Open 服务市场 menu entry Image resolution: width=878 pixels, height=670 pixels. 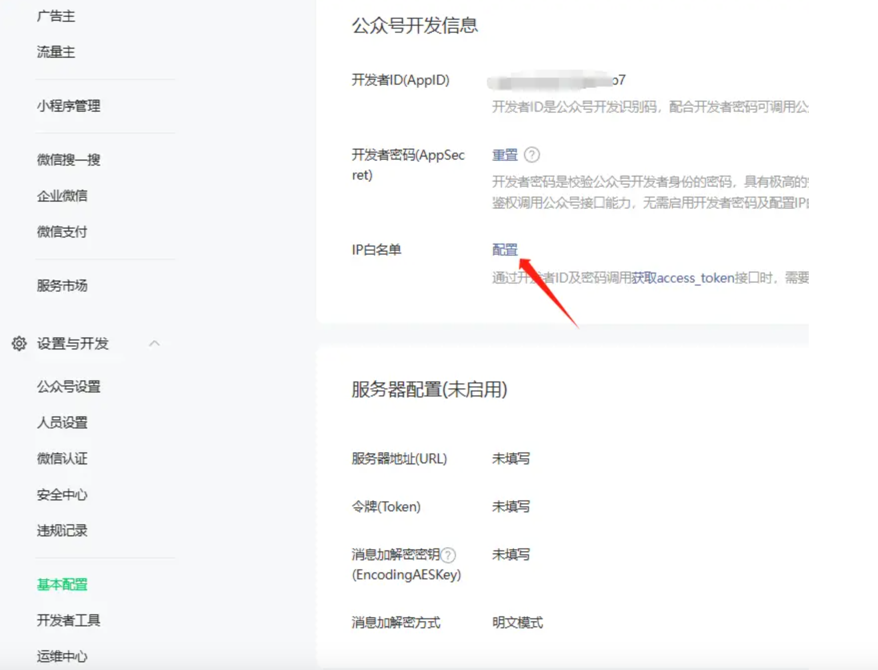tap(62, 286)
